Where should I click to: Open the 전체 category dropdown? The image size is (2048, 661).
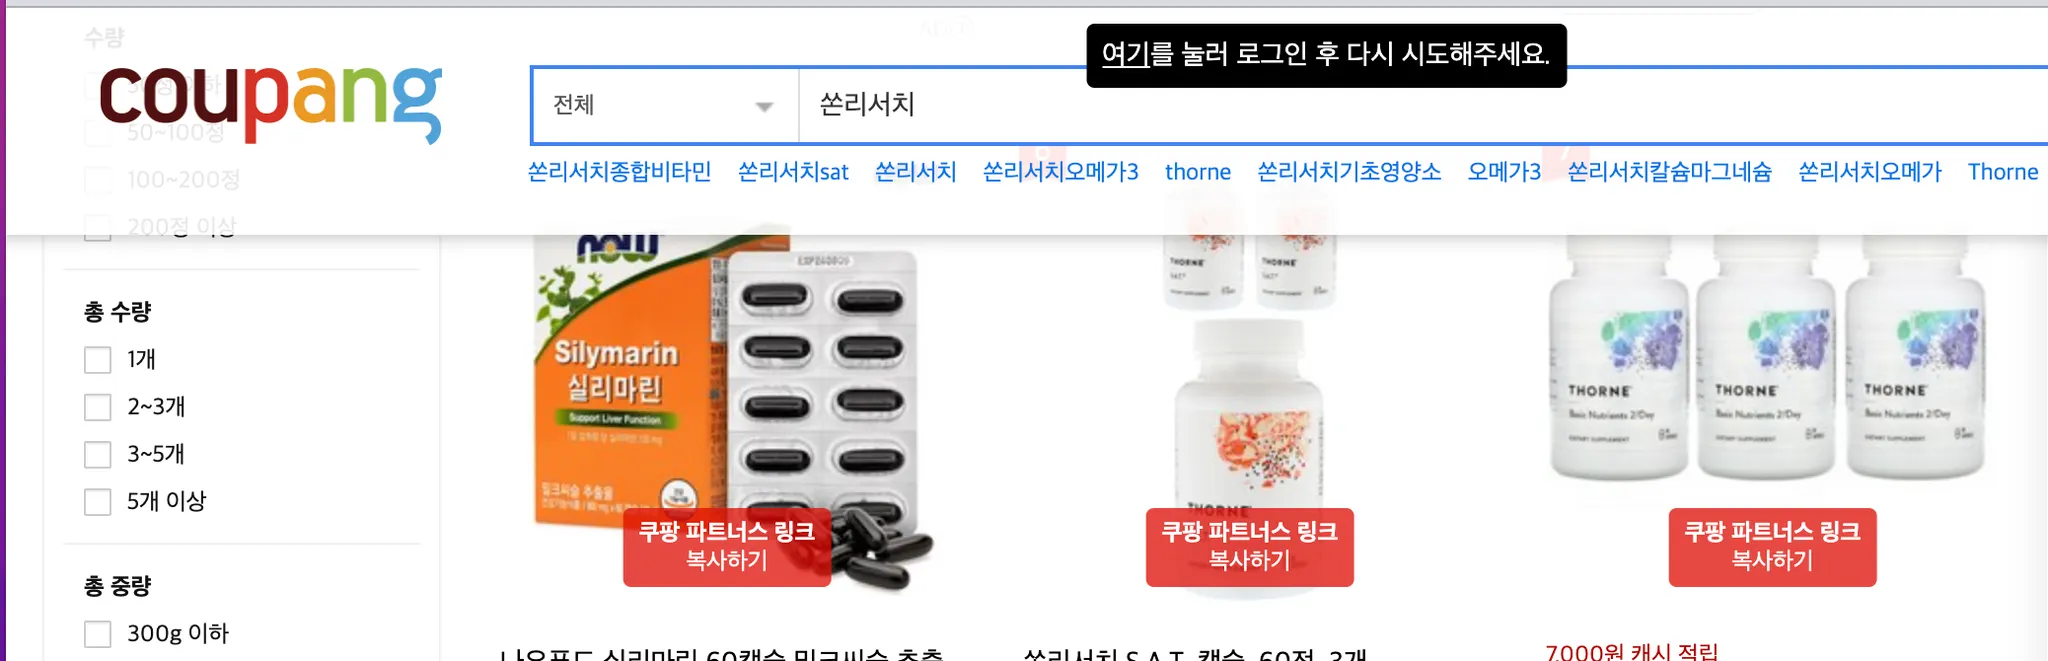click(x=665, y=105)
